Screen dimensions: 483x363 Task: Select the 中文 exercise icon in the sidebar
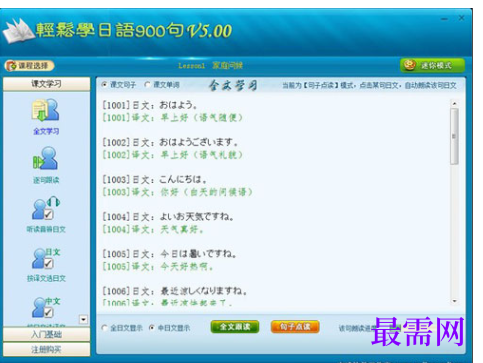click(x=46, y=307)
